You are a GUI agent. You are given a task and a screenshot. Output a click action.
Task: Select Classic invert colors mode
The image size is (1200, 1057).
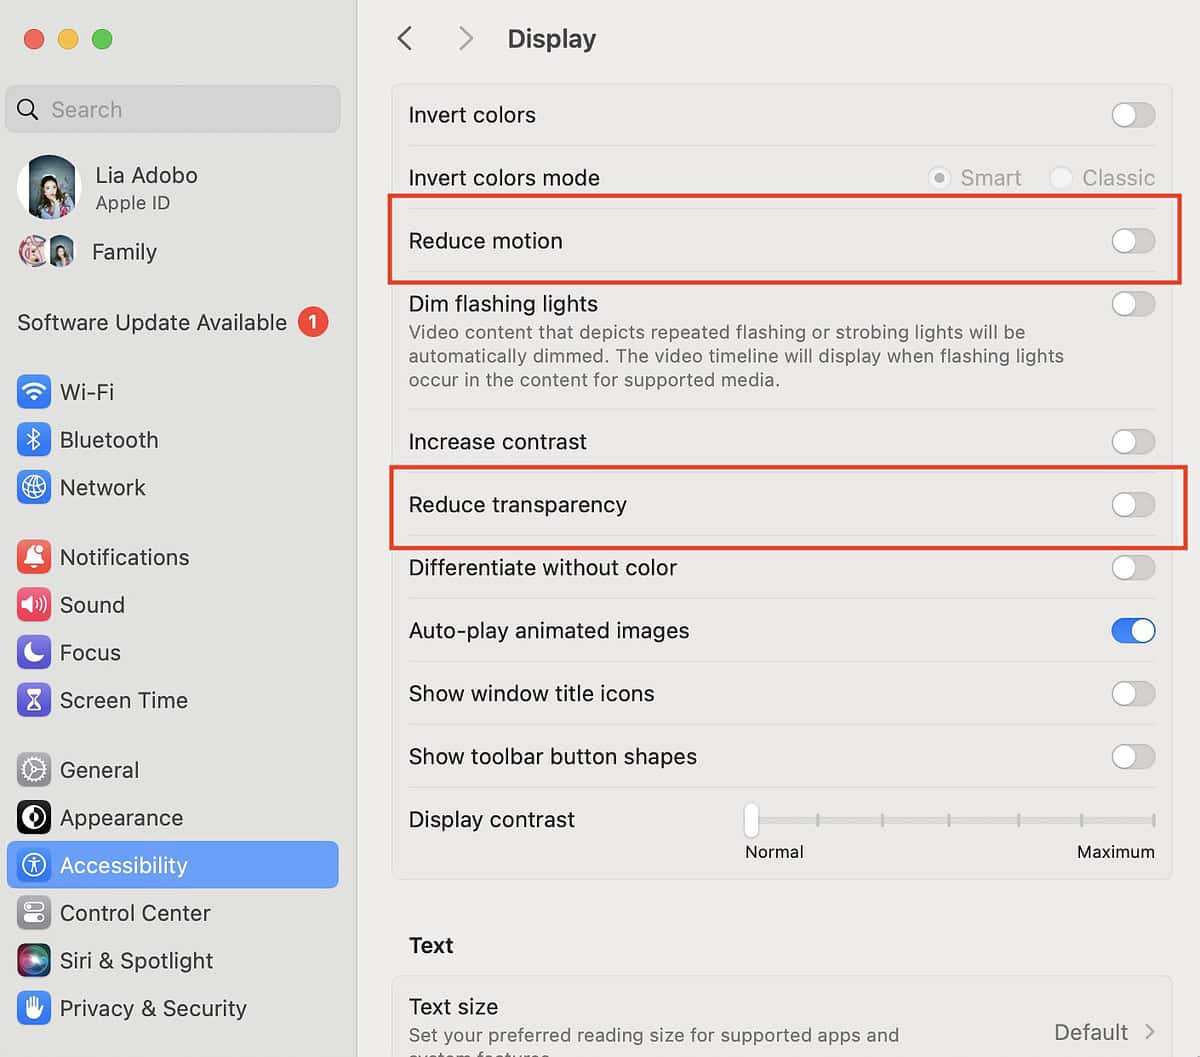point(1061,178)
